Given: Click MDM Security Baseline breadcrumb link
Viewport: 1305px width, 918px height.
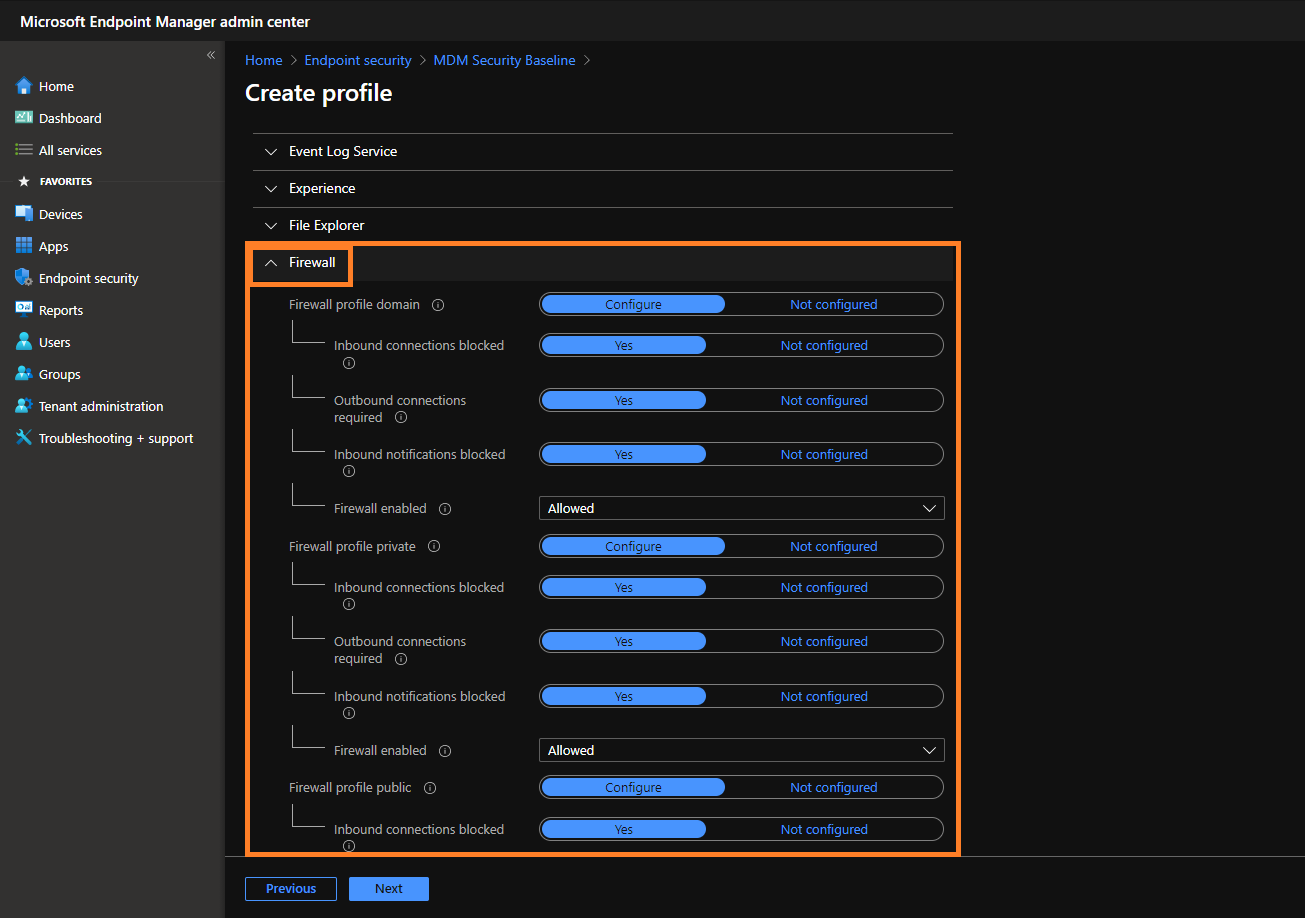Looking at the screenshot, I should tap(504, 60).
